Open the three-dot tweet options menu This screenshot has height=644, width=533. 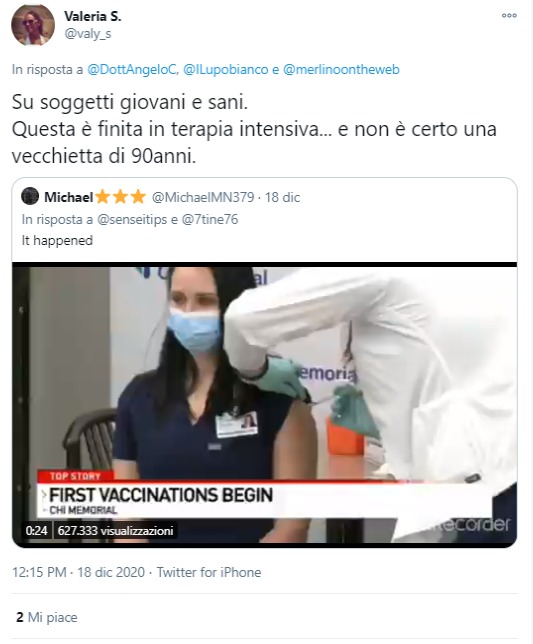click(509, 16)
